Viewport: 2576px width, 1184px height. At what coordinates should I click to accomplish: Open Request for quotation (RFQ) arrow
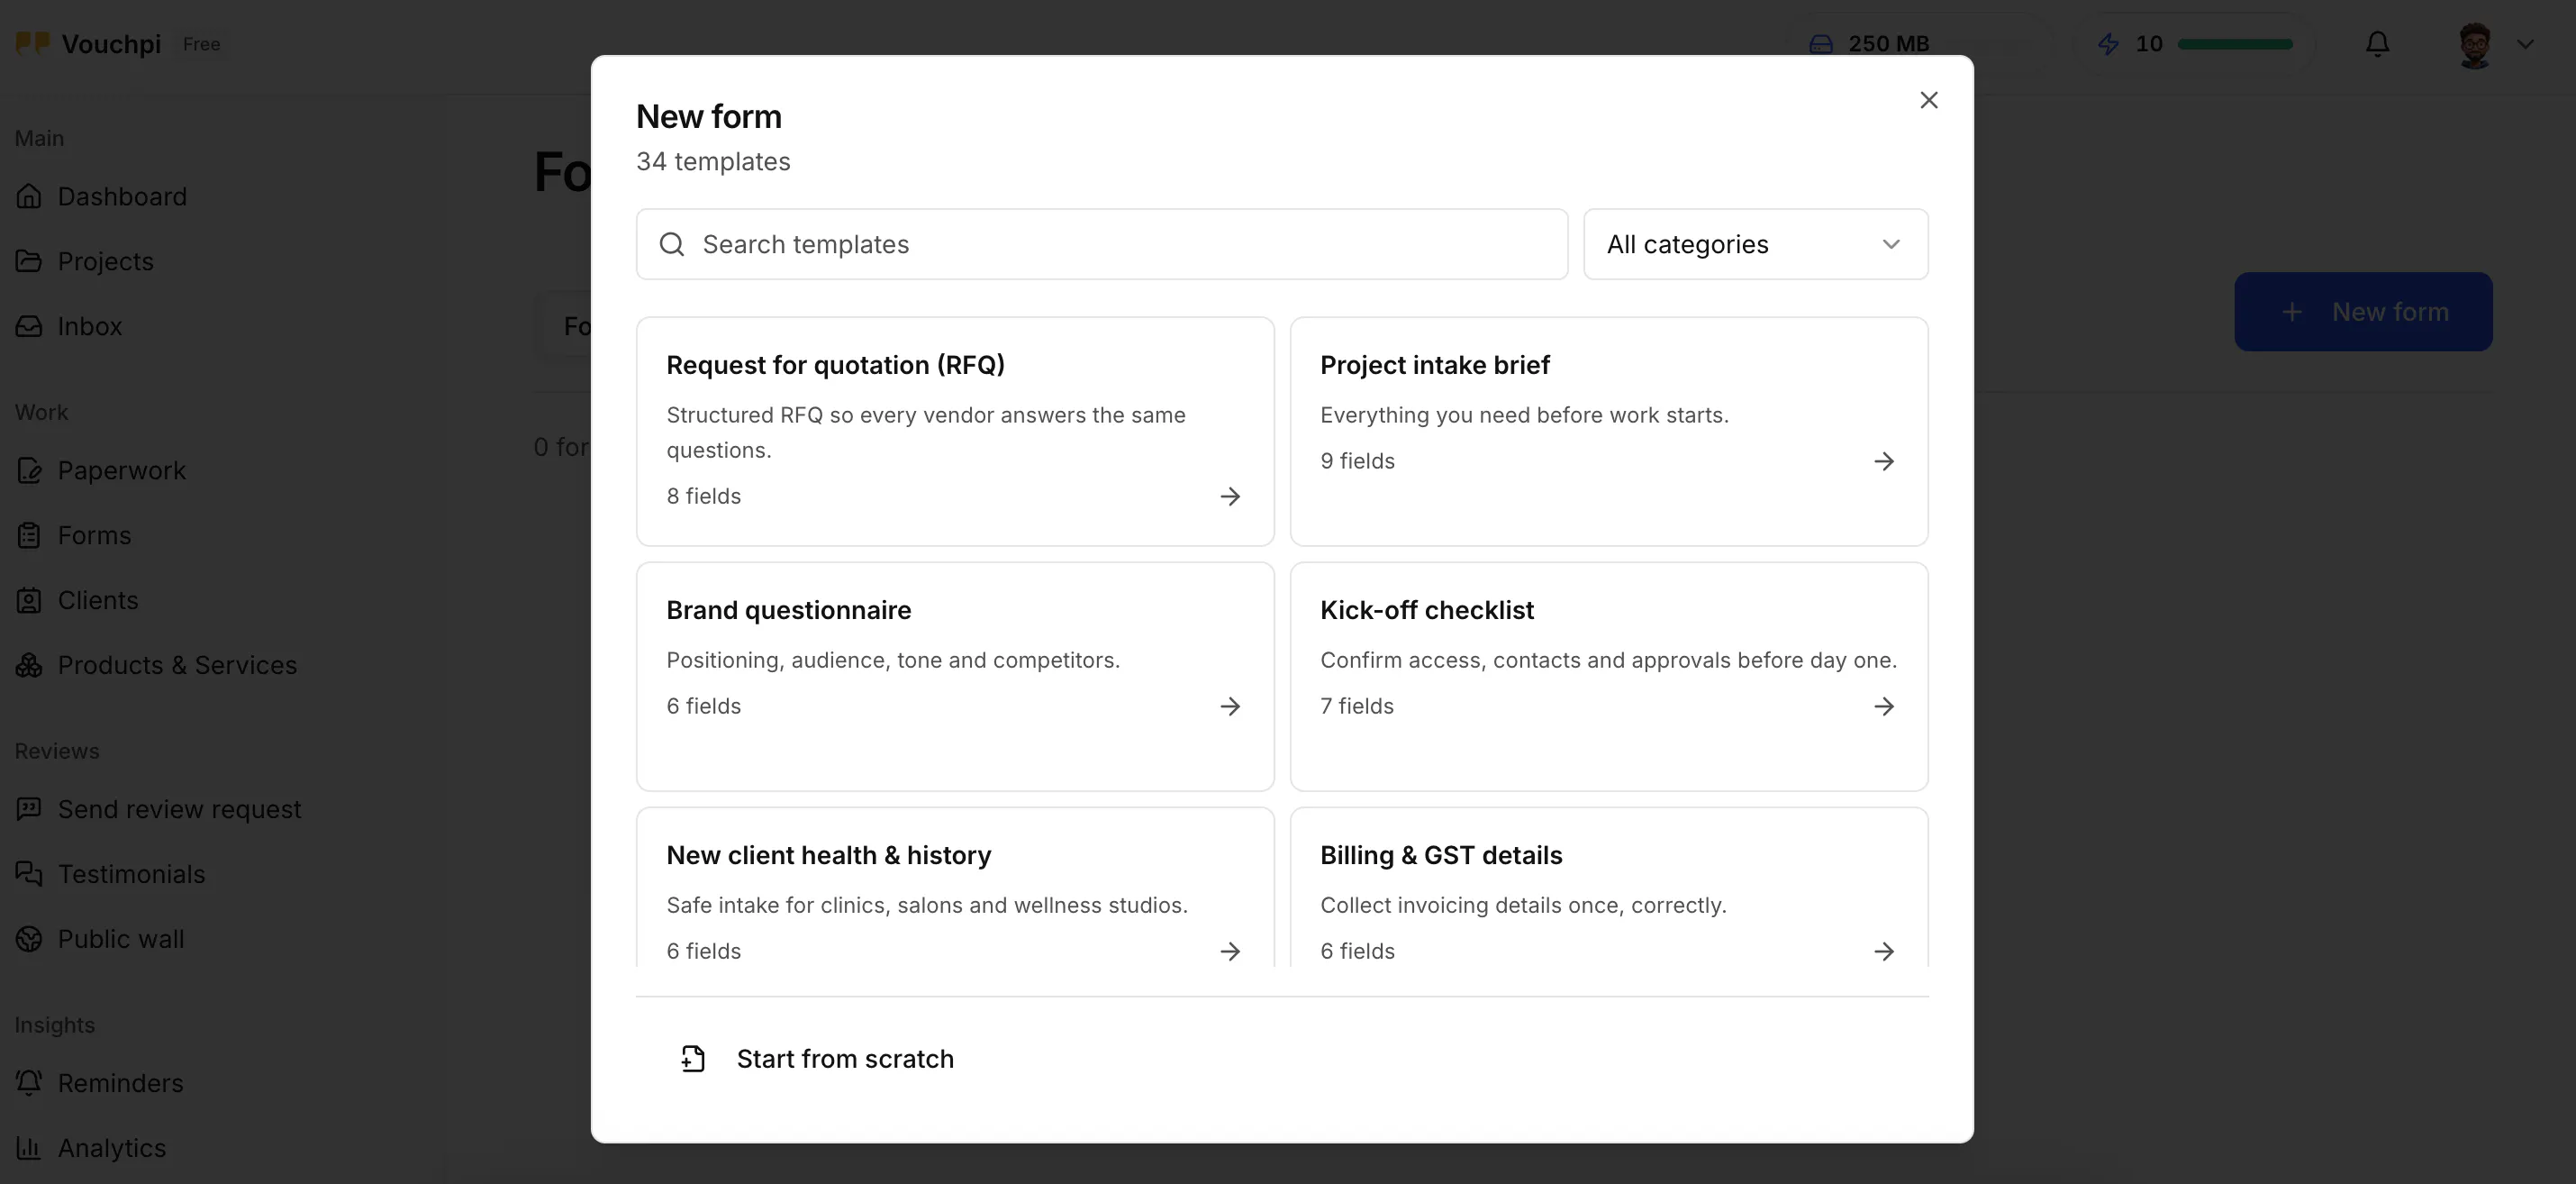[1230, 496]
